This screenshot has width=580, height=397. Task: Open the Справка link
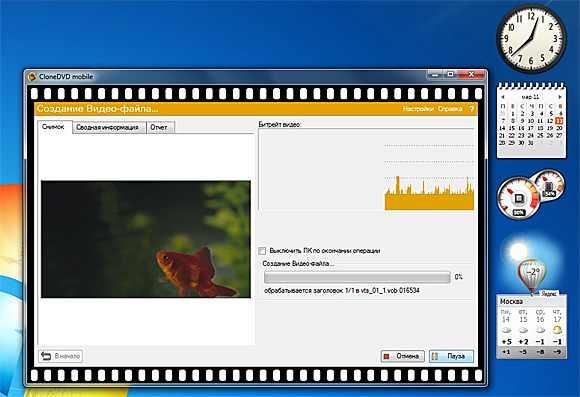click(450, 109)
